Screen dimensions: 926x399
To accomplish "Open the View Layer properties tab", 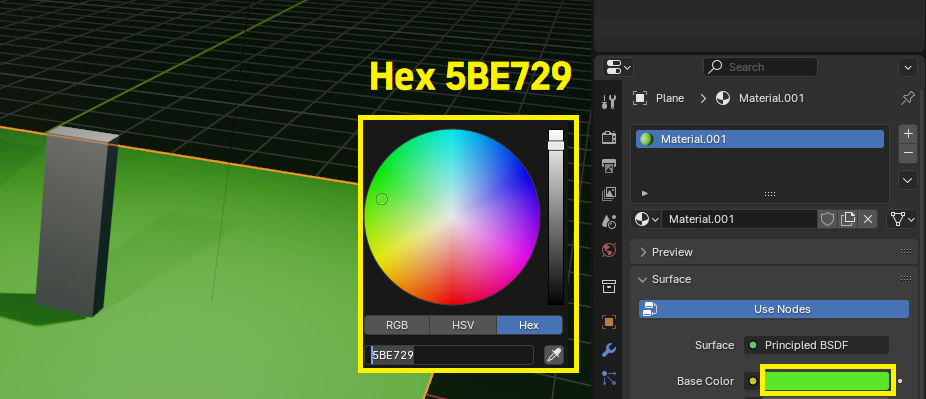I will [608, 194].
